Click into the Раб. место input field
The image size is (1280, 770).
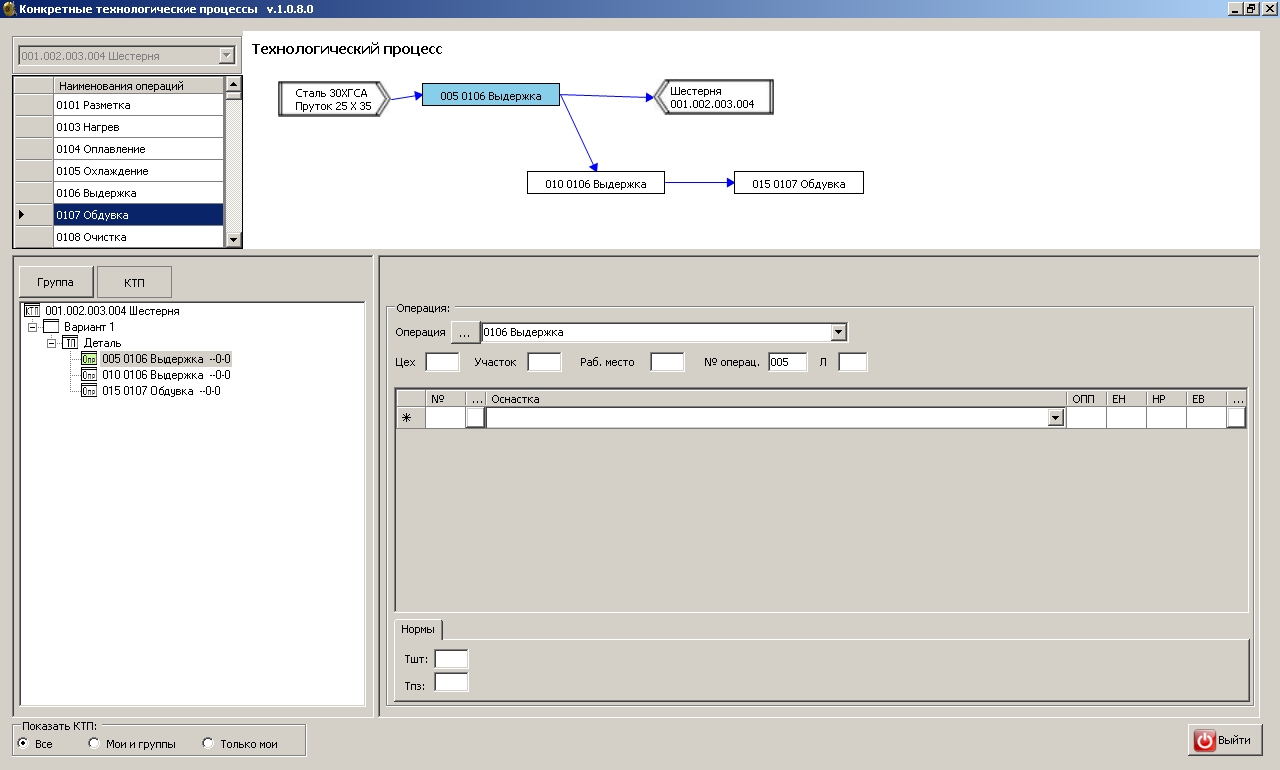[667, 362]
